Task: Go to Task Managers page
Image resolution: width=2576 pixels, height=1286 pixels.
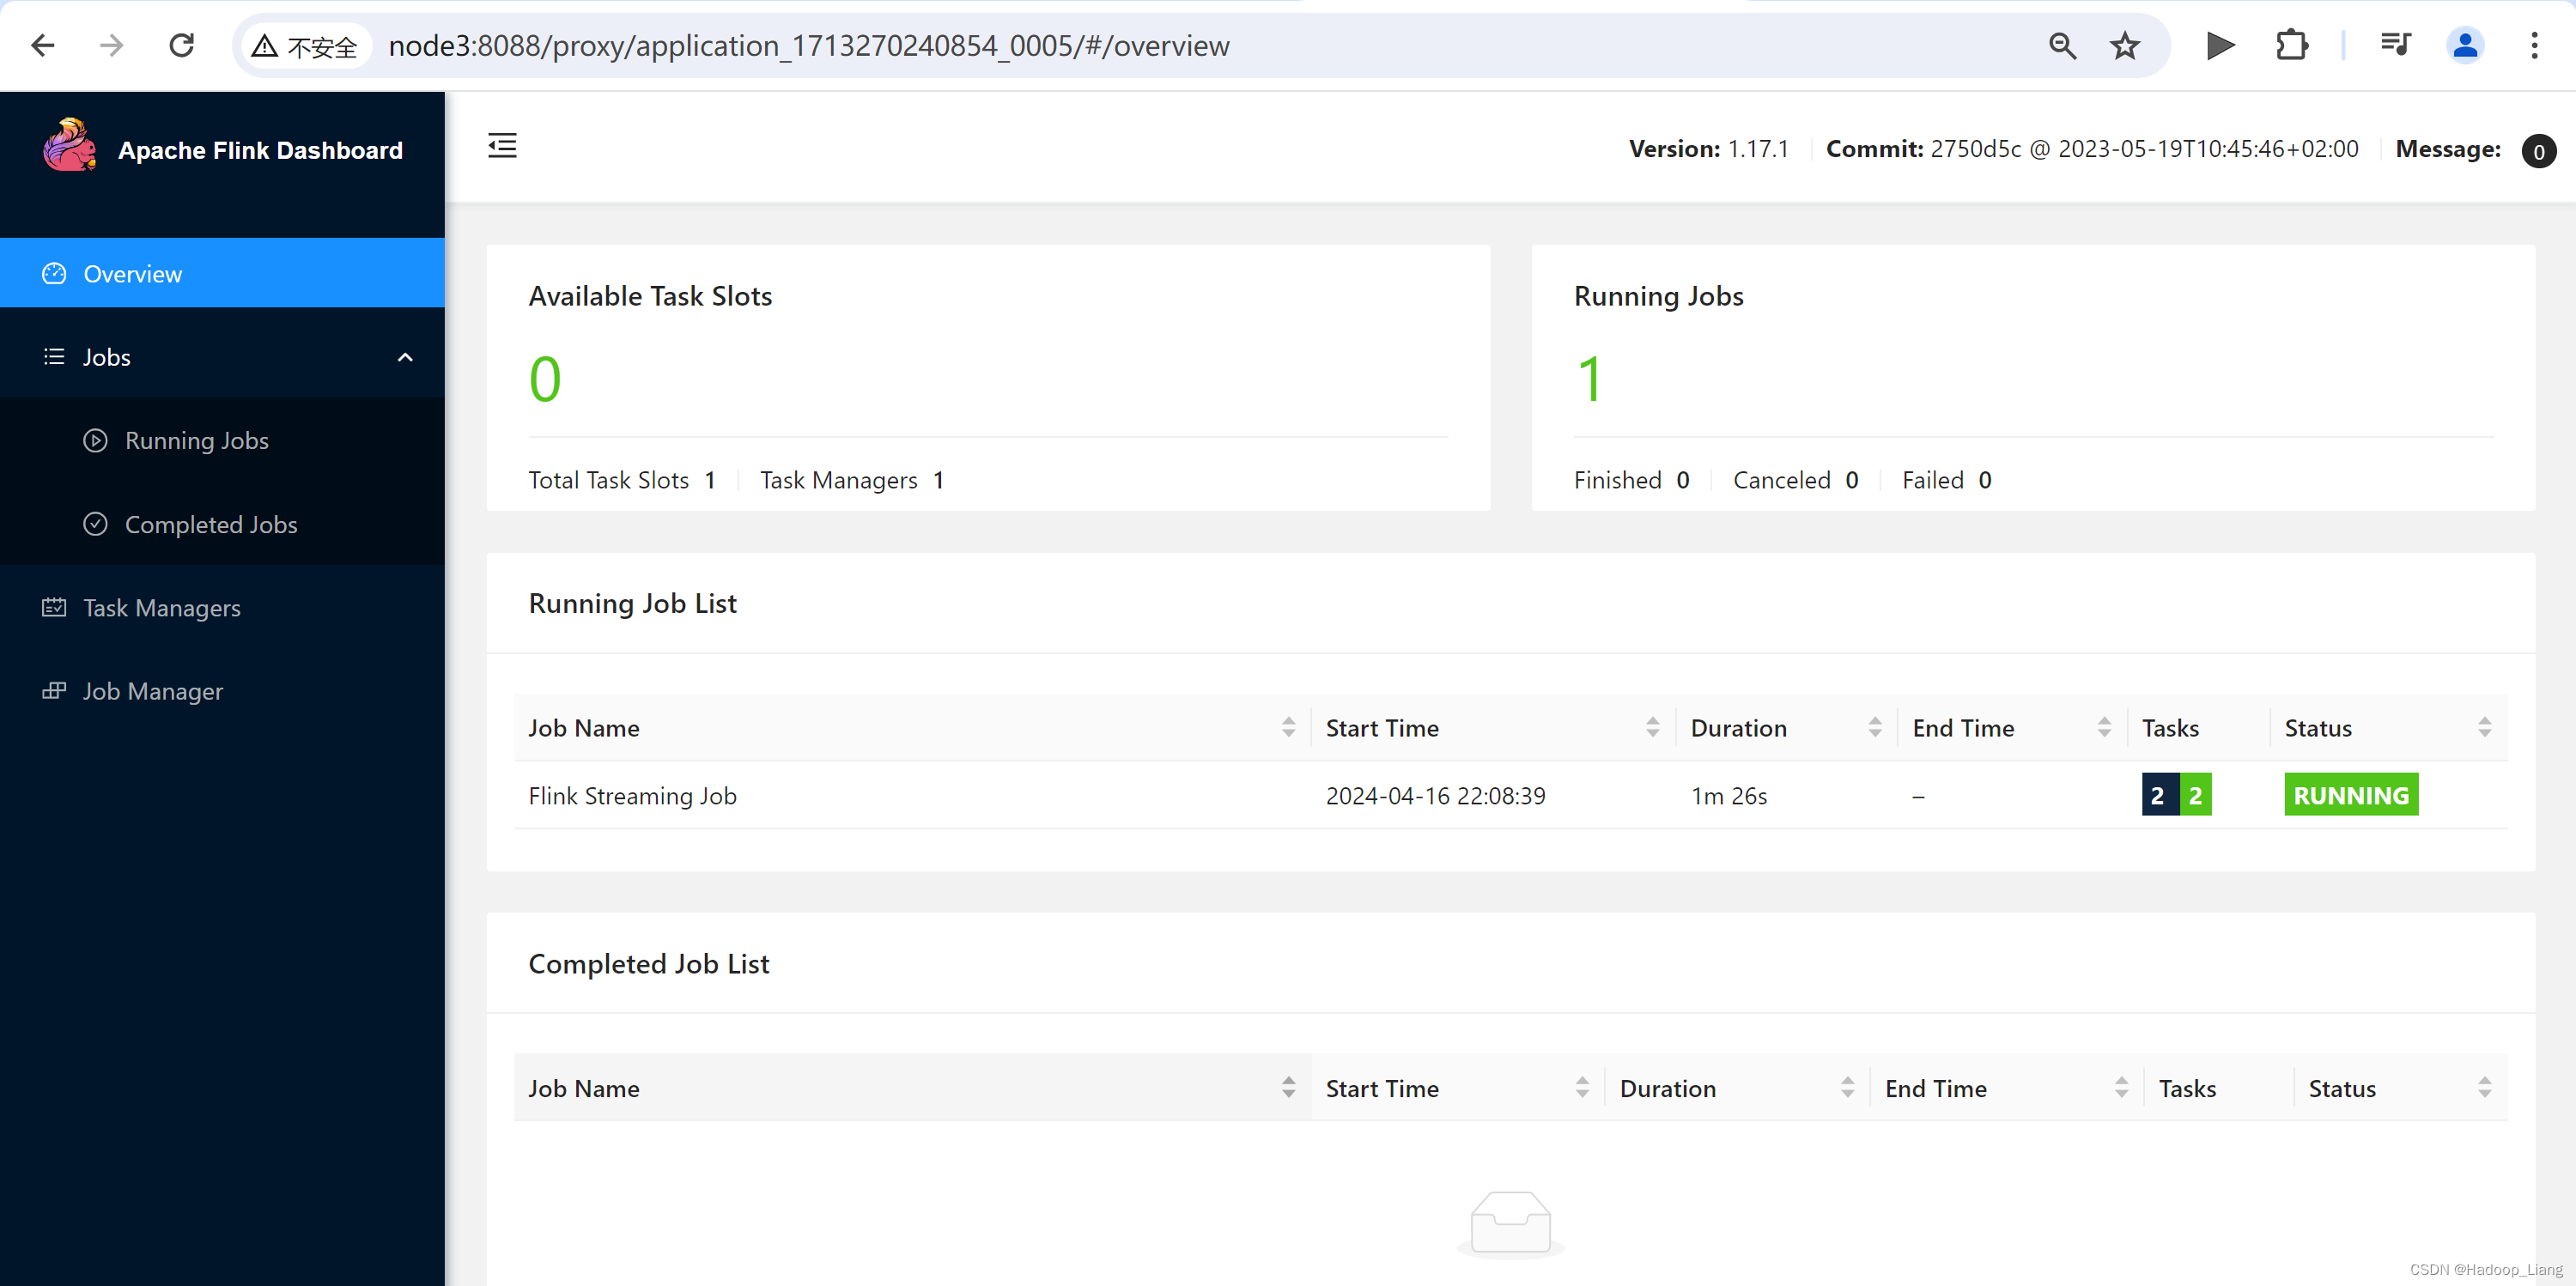Action: click(x=161, y=607)
